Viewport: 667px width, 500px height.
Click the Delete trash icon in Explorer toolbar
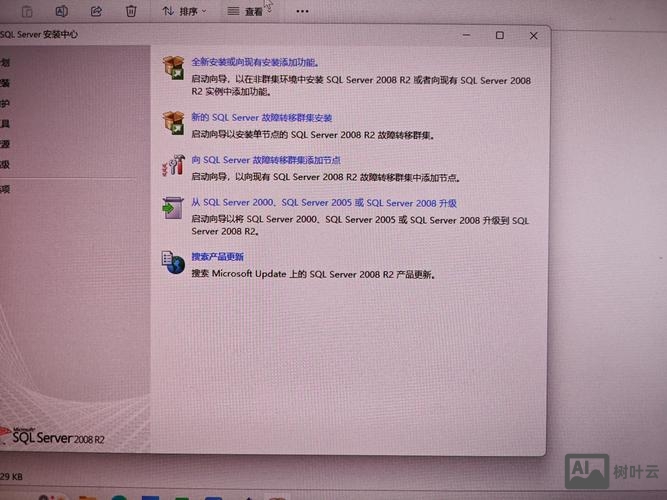click(x=131, y=11)
